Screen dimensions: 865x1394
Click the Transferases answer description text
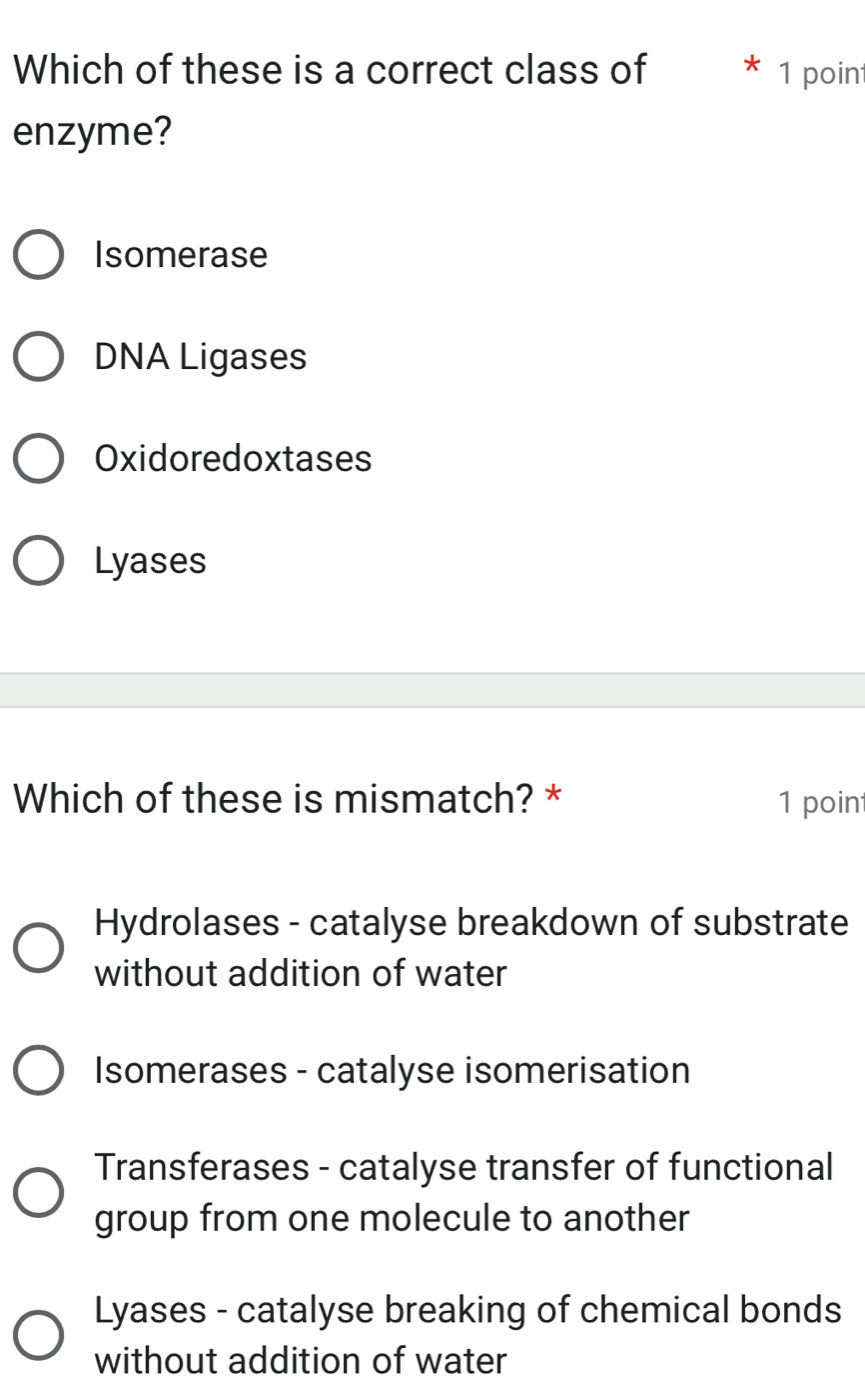(464, 1192)
